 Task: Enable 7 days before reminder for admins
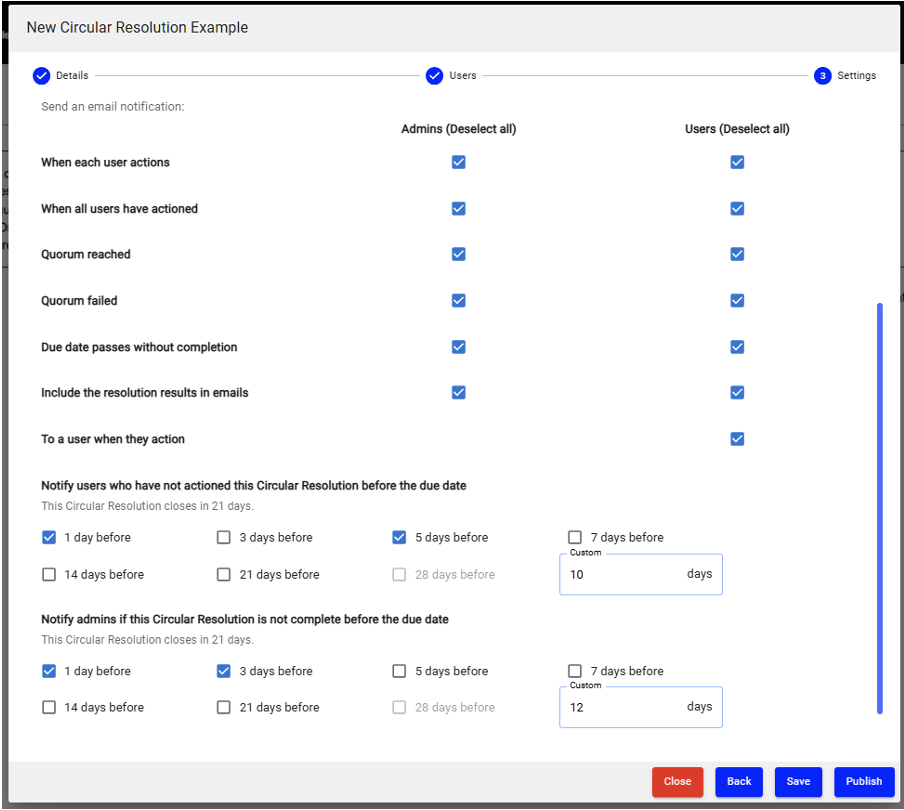[x=575, y=671]
